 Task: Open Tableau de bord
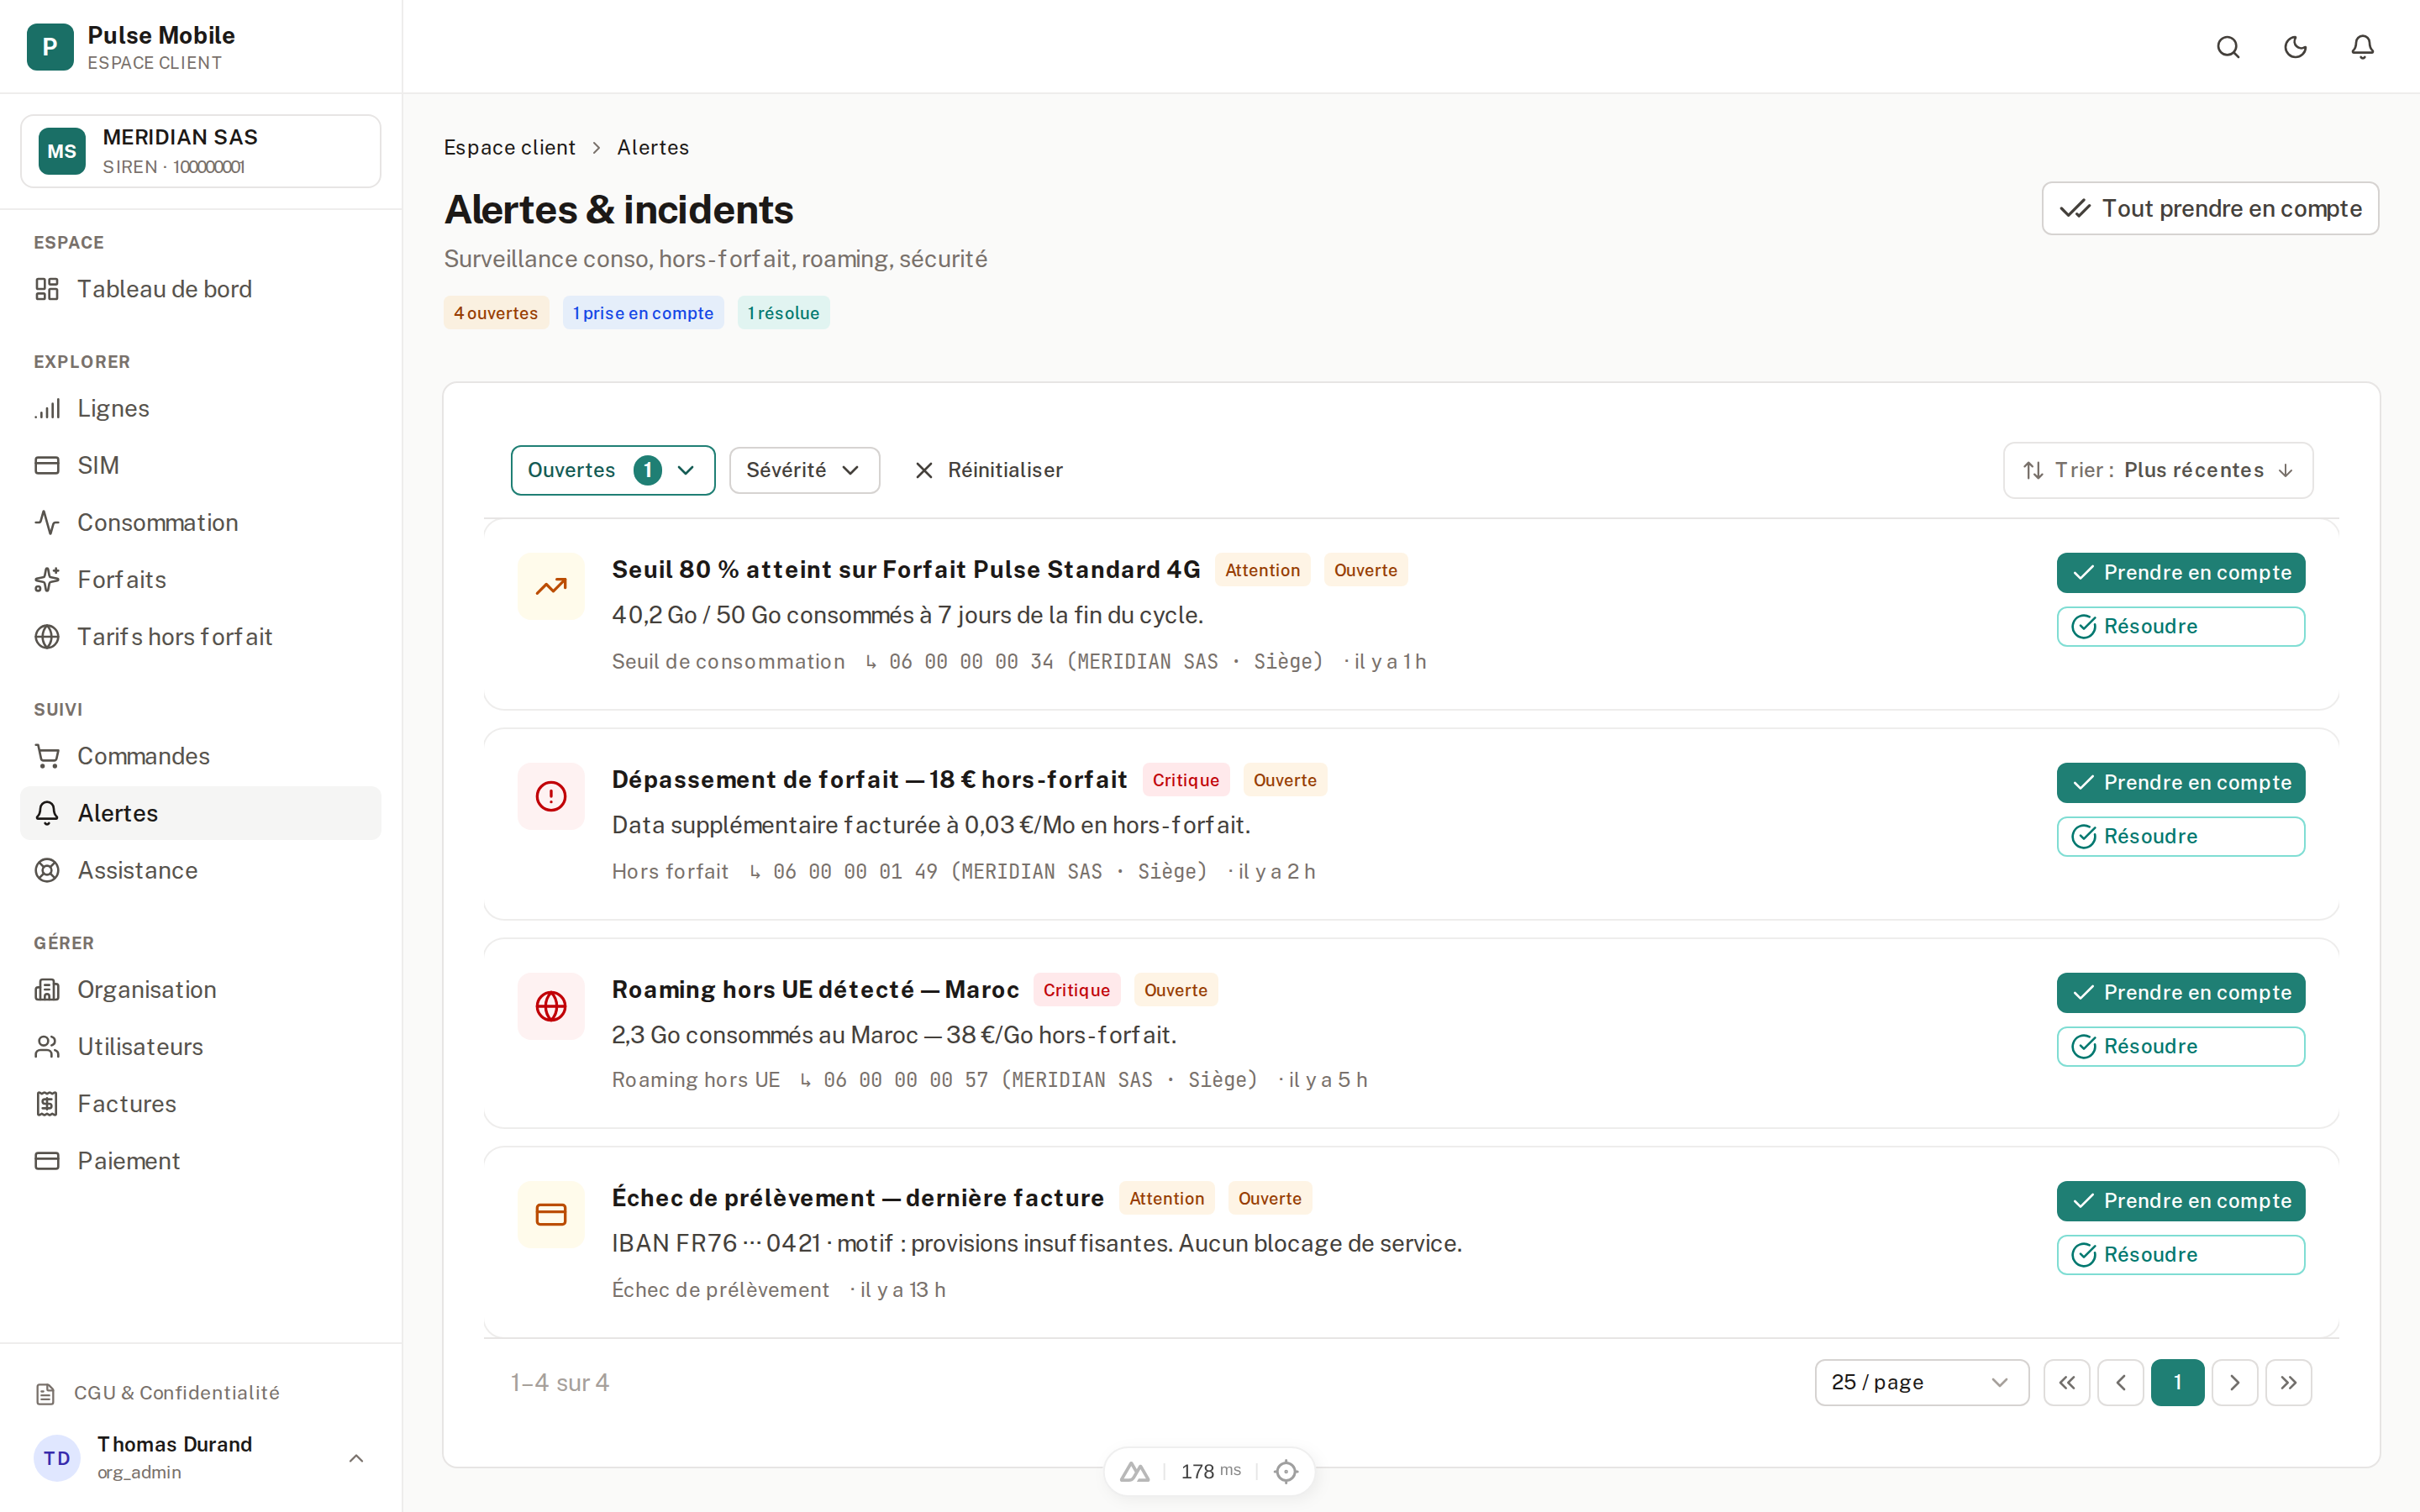click(201, 289)
